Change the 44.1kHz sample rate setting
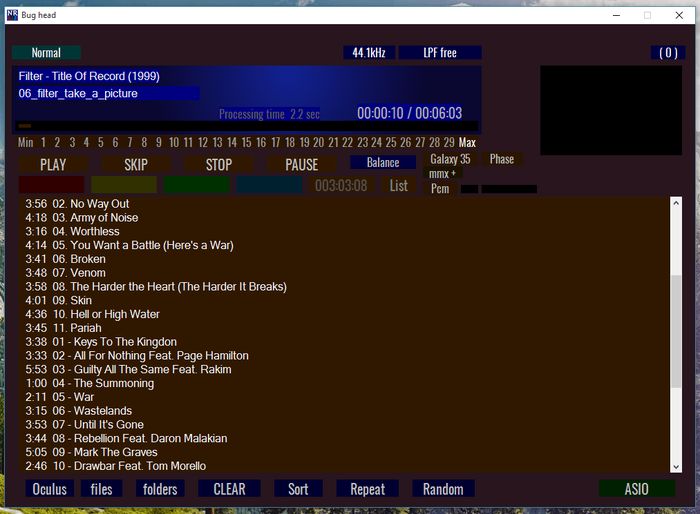The image size is (700, 514). point(367,53)
